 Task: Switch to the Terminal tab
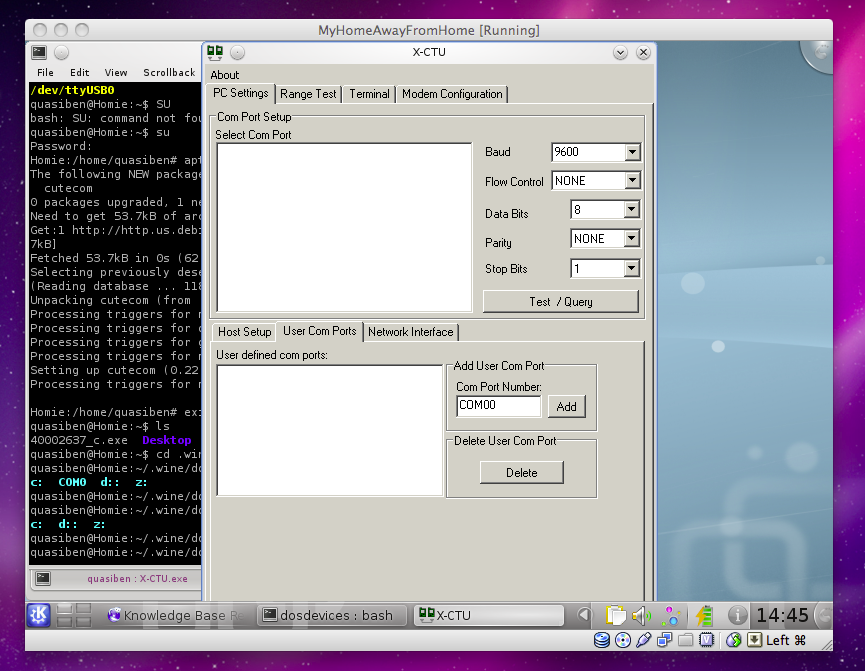[x=369, y=94]
